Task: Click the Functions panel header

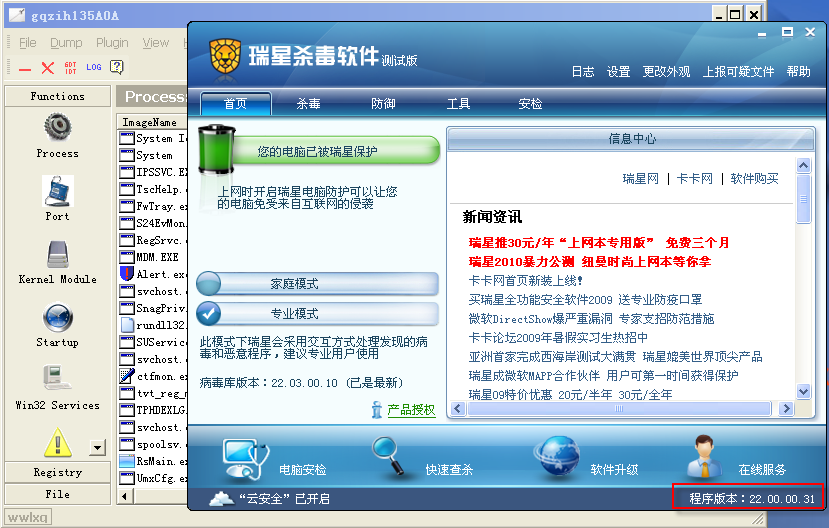Action: pos(58,96)
